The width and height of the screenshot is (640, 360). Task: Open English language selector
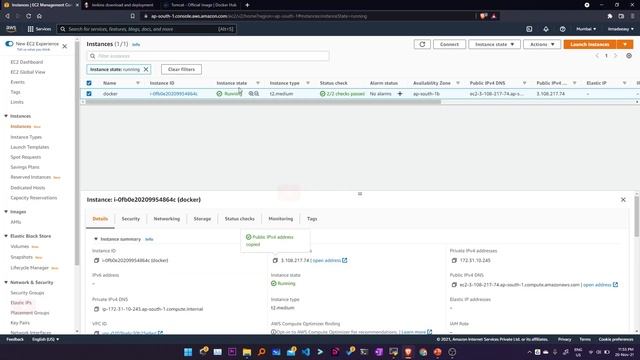[45, 339]
